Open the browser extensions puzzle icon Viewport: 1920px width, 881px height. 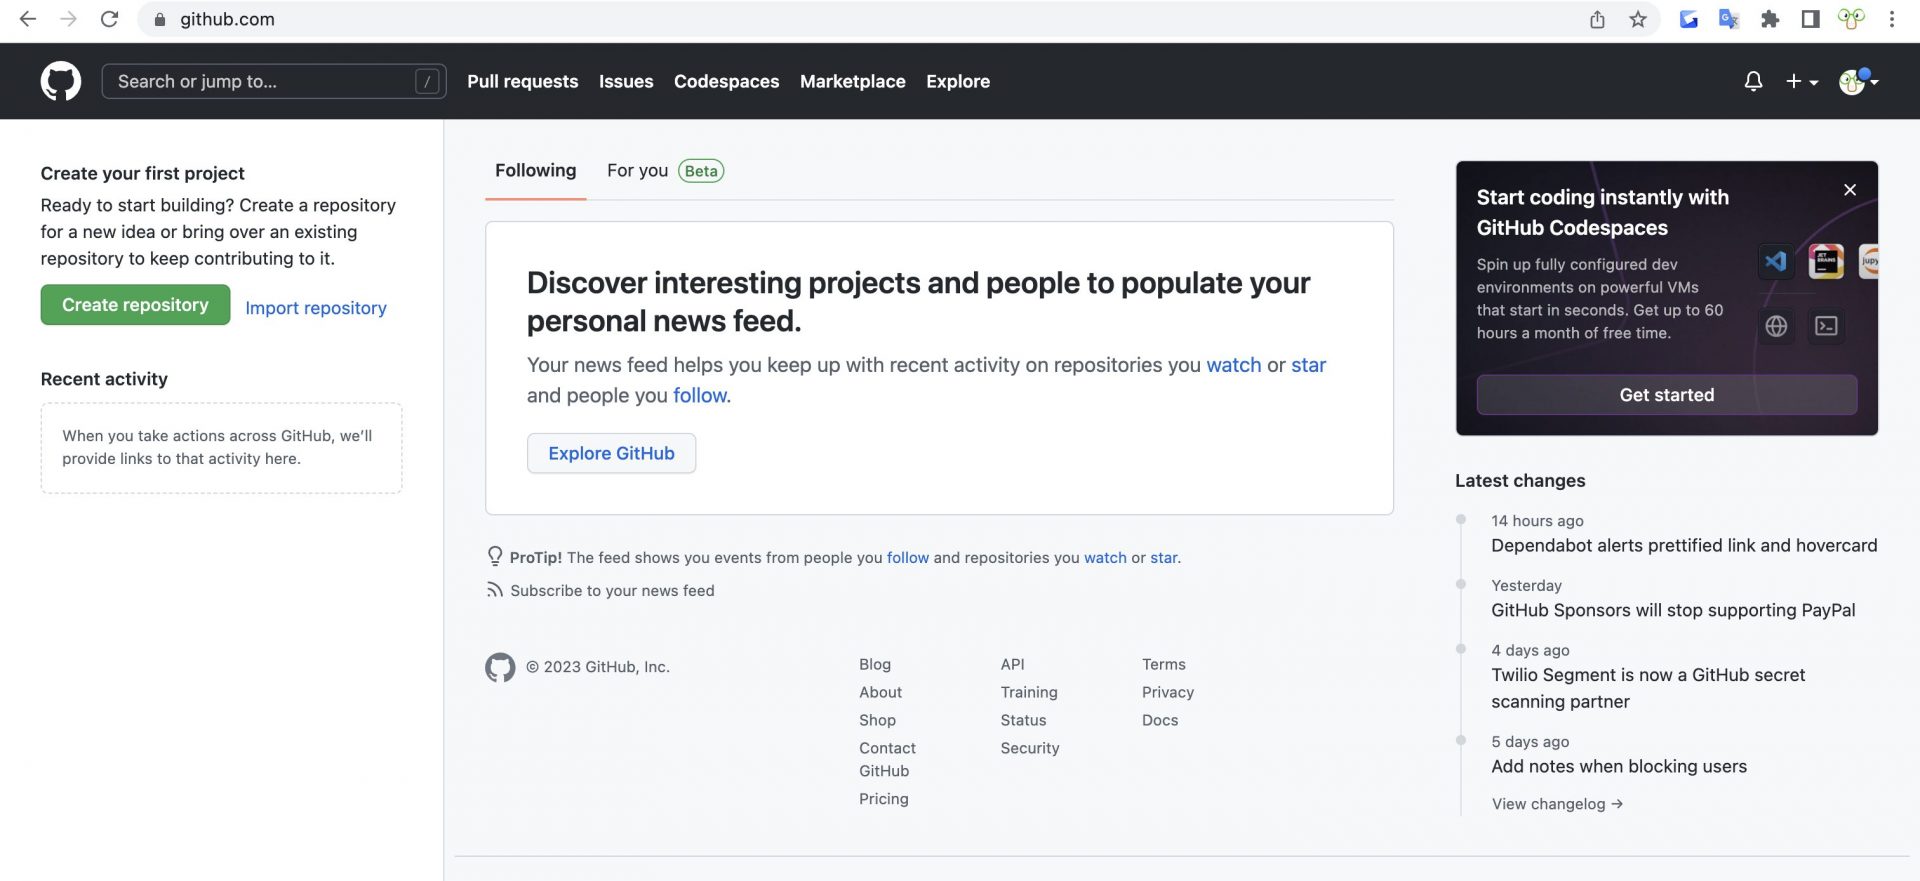click(1770, 19)
